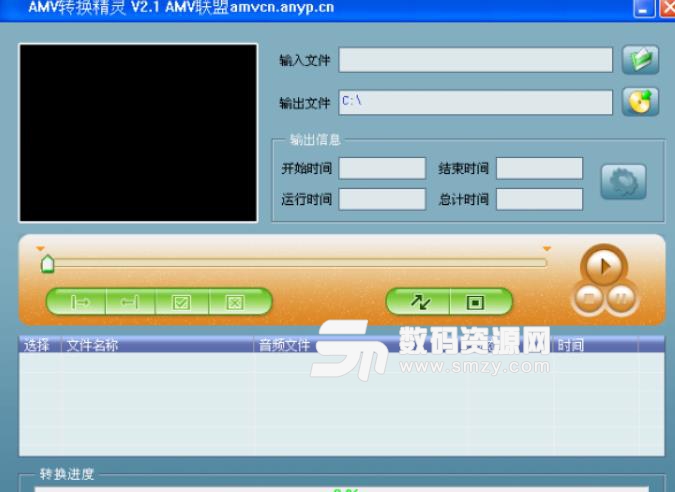This screenshot has height=492, width=675.
Task: Stop playback with round stop button
Action: coord(588,297)
